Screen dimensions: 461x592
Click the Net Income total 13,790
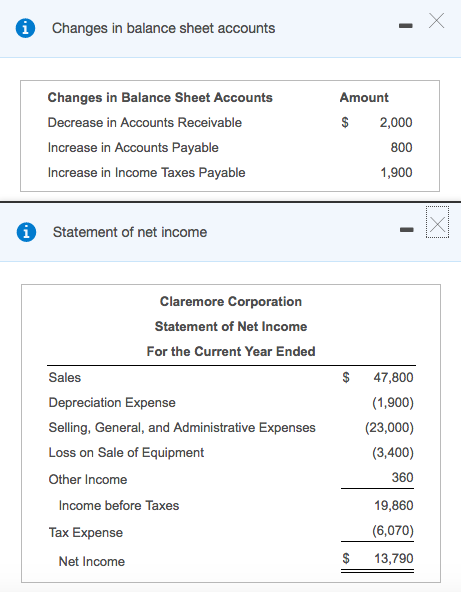(394, 558)
